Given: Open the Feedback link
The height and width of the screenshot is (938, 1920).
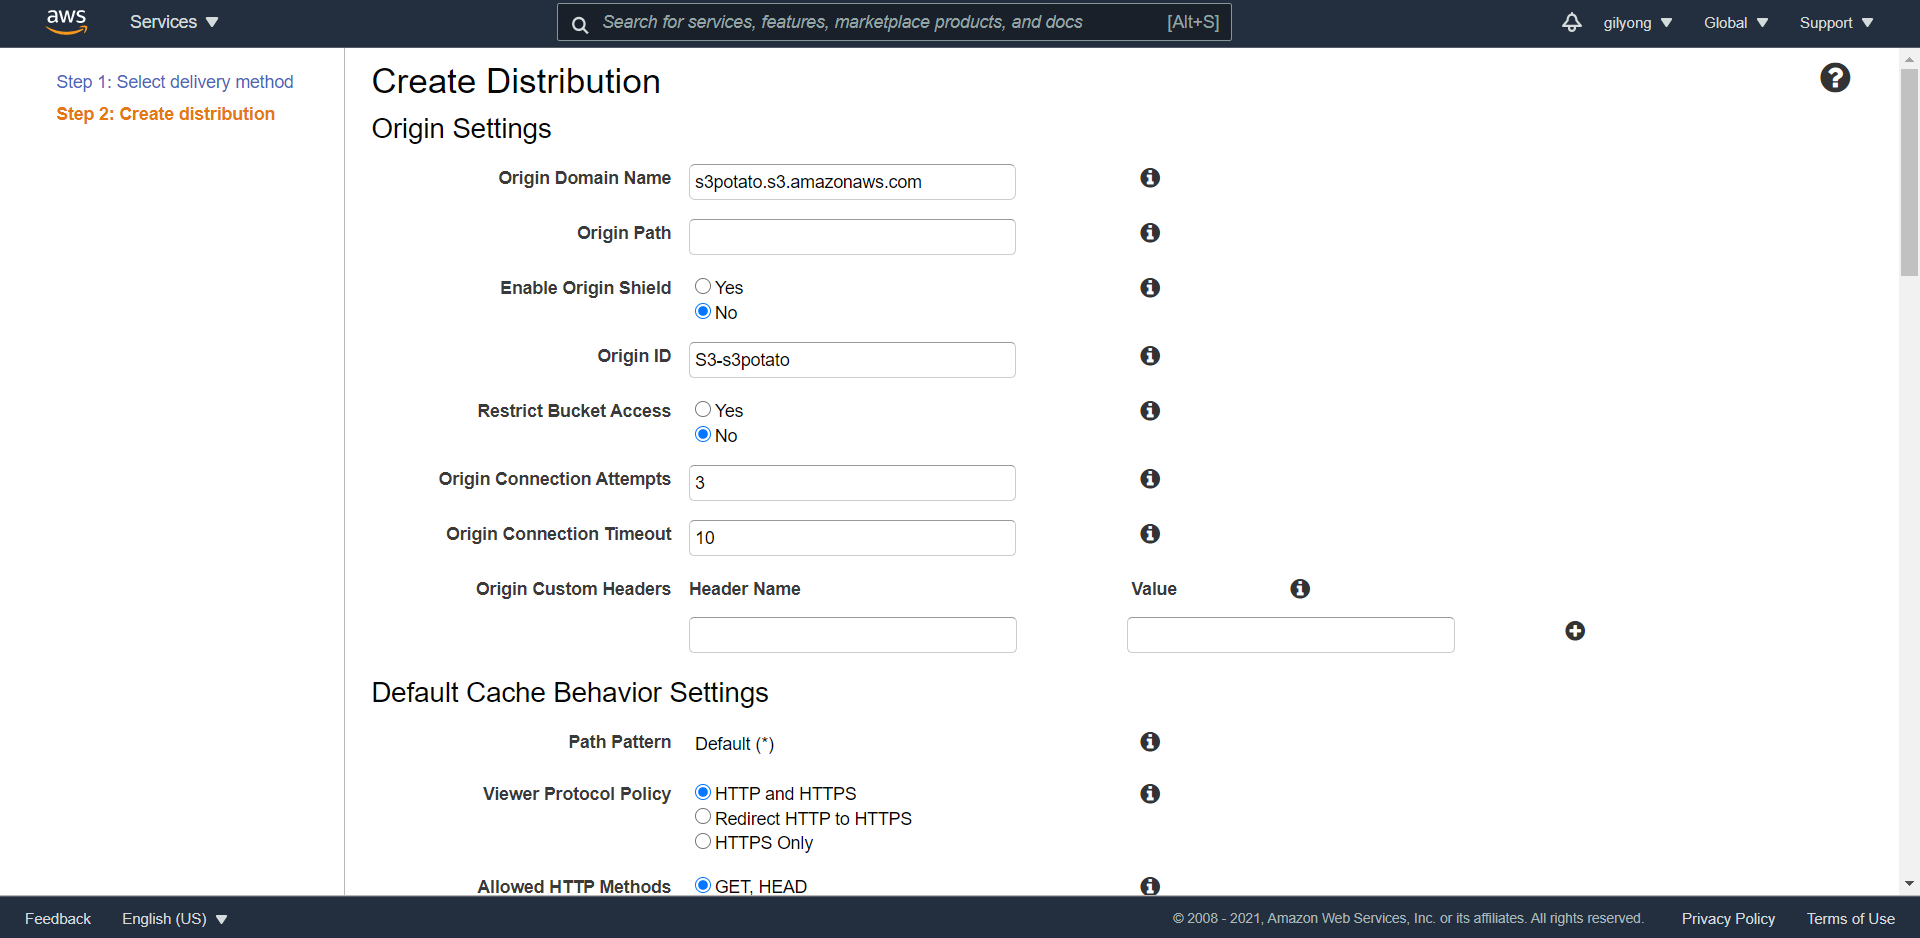Looking at the screenshot, I should (x=58, y=919).
